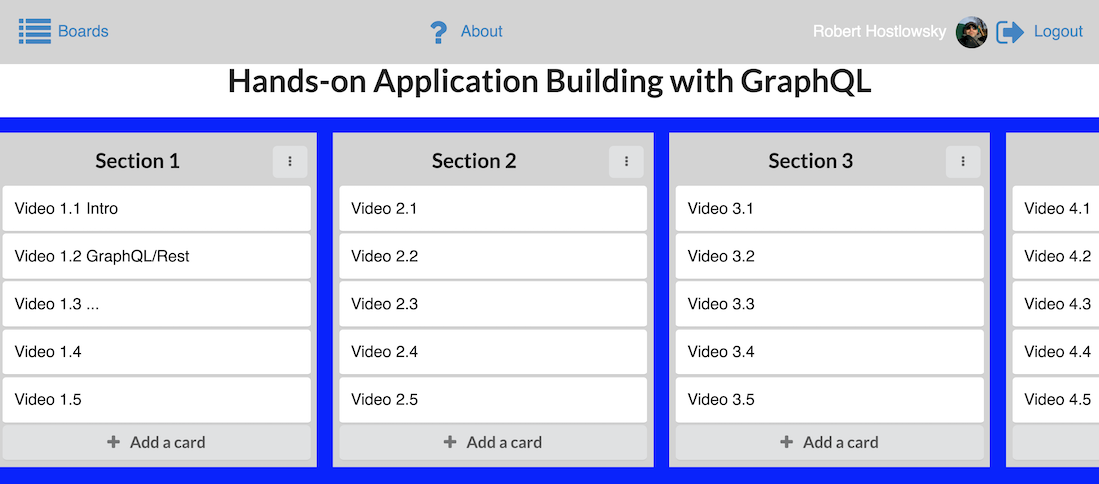The height and width of the screenshot is (484, 1099).
Task: Click the Logout arrow icon
Action: [1010, 32]
